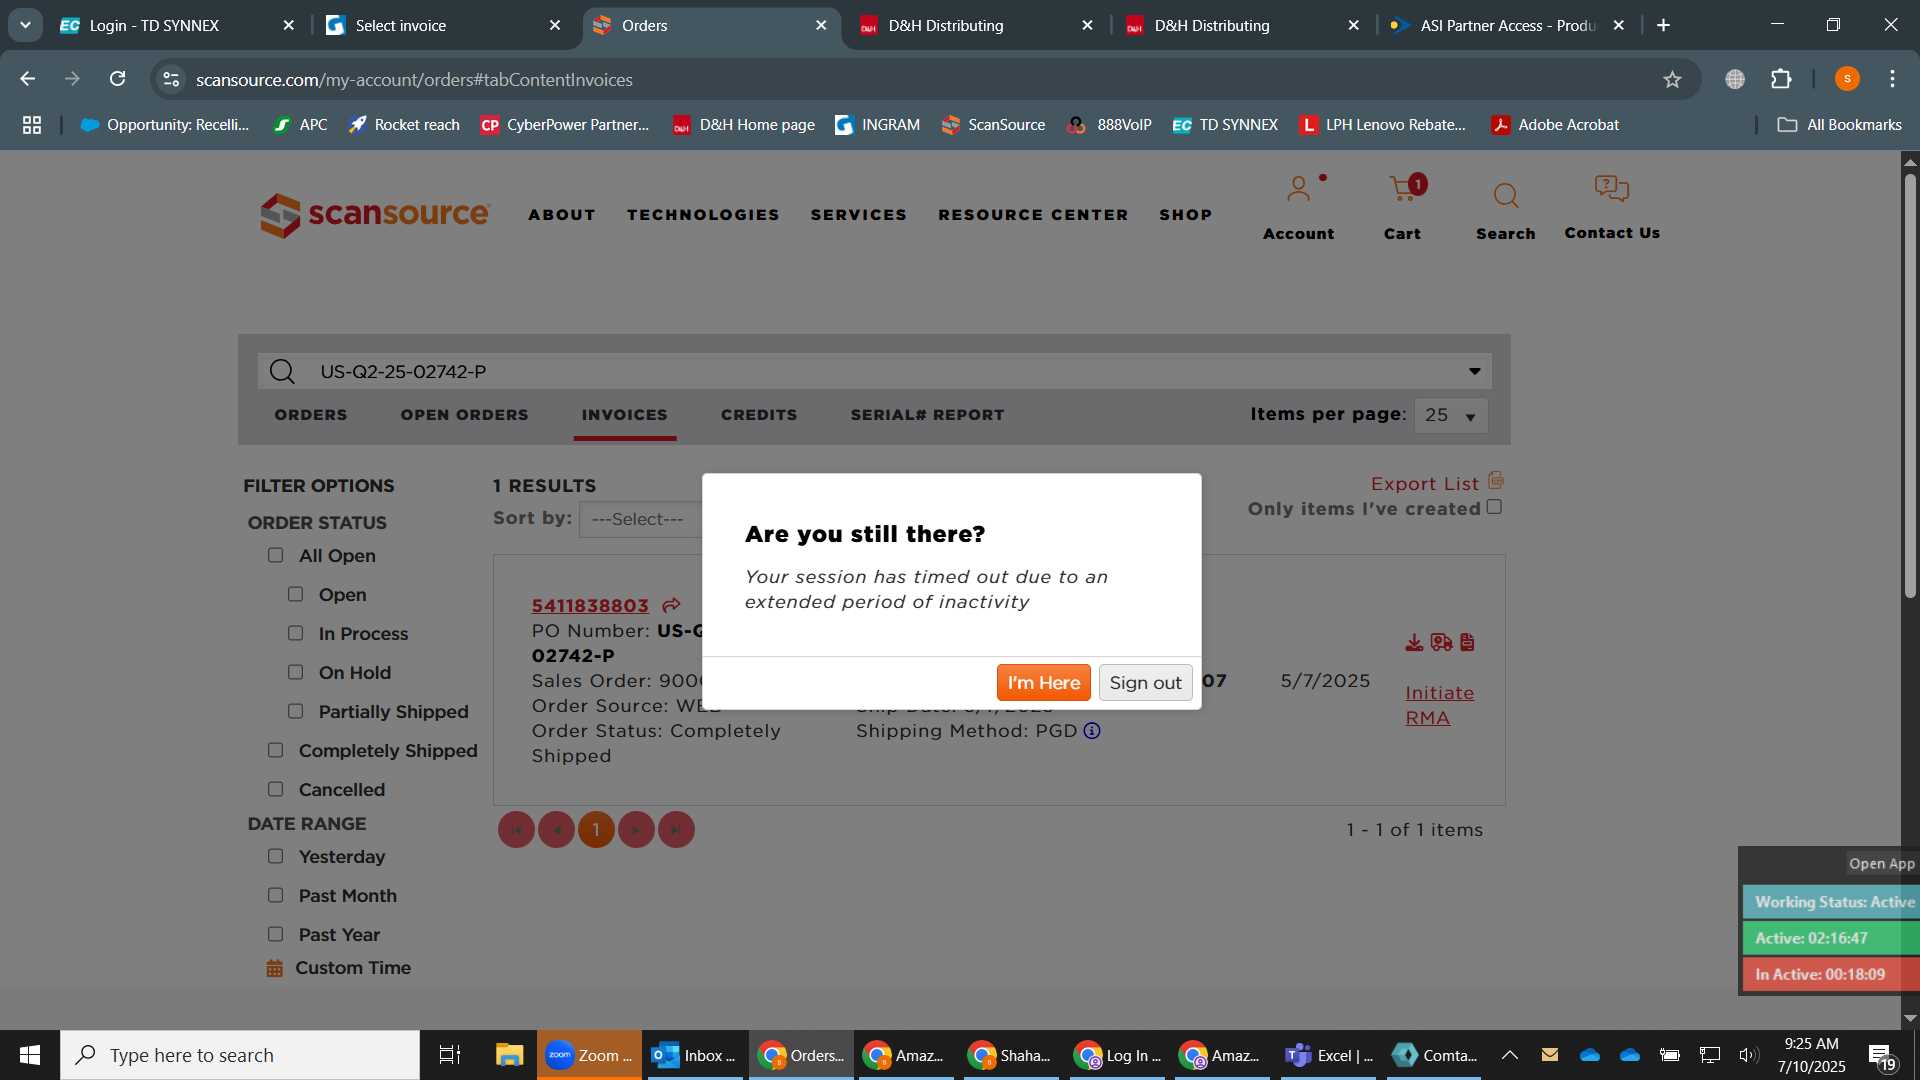Check the On Hold checkbox
Viewport: 1920px width, 1080px height.
[296, 672]
